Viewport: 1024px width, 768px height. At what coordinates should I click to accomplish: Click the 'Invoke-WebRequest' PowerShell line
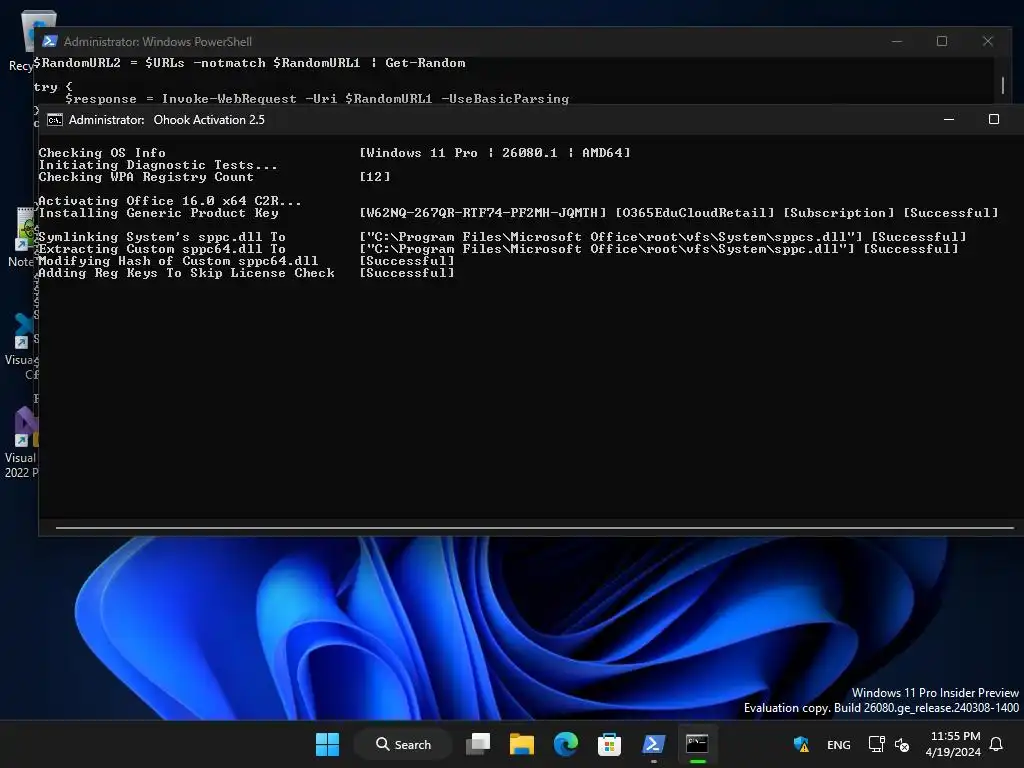point(317,99)
